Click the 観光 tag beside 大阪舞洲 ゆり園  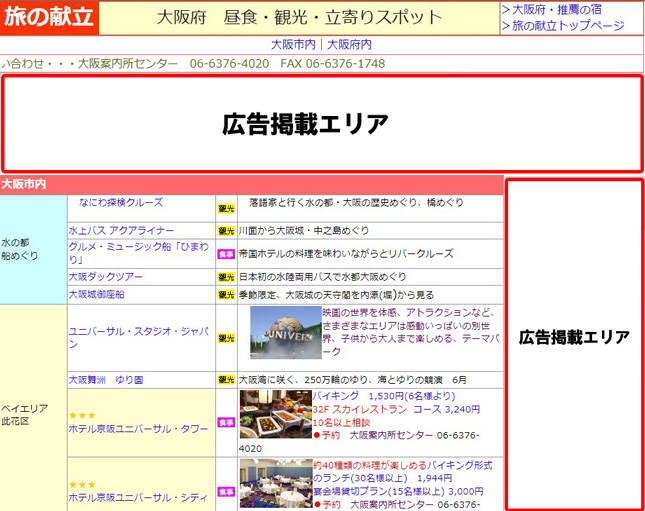coord(226,380)
